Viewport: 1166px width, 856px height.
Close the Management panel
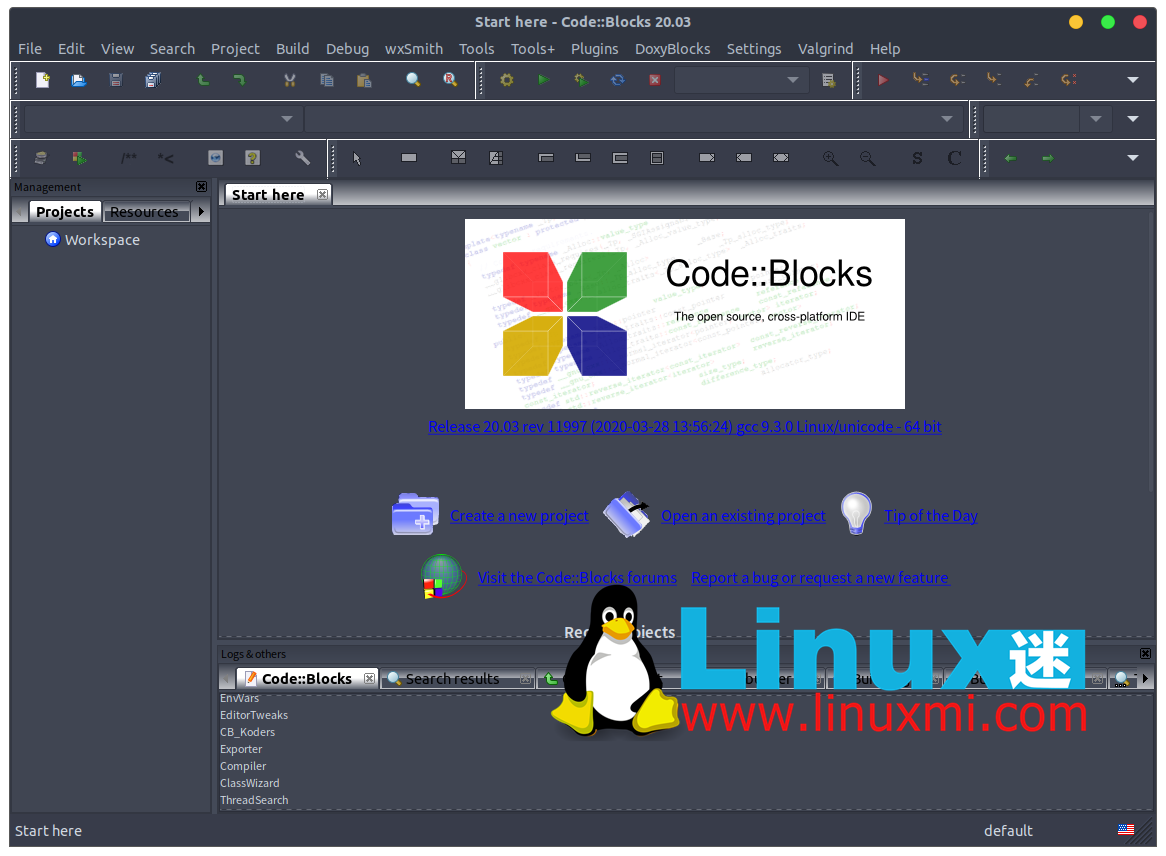[202, 187]
